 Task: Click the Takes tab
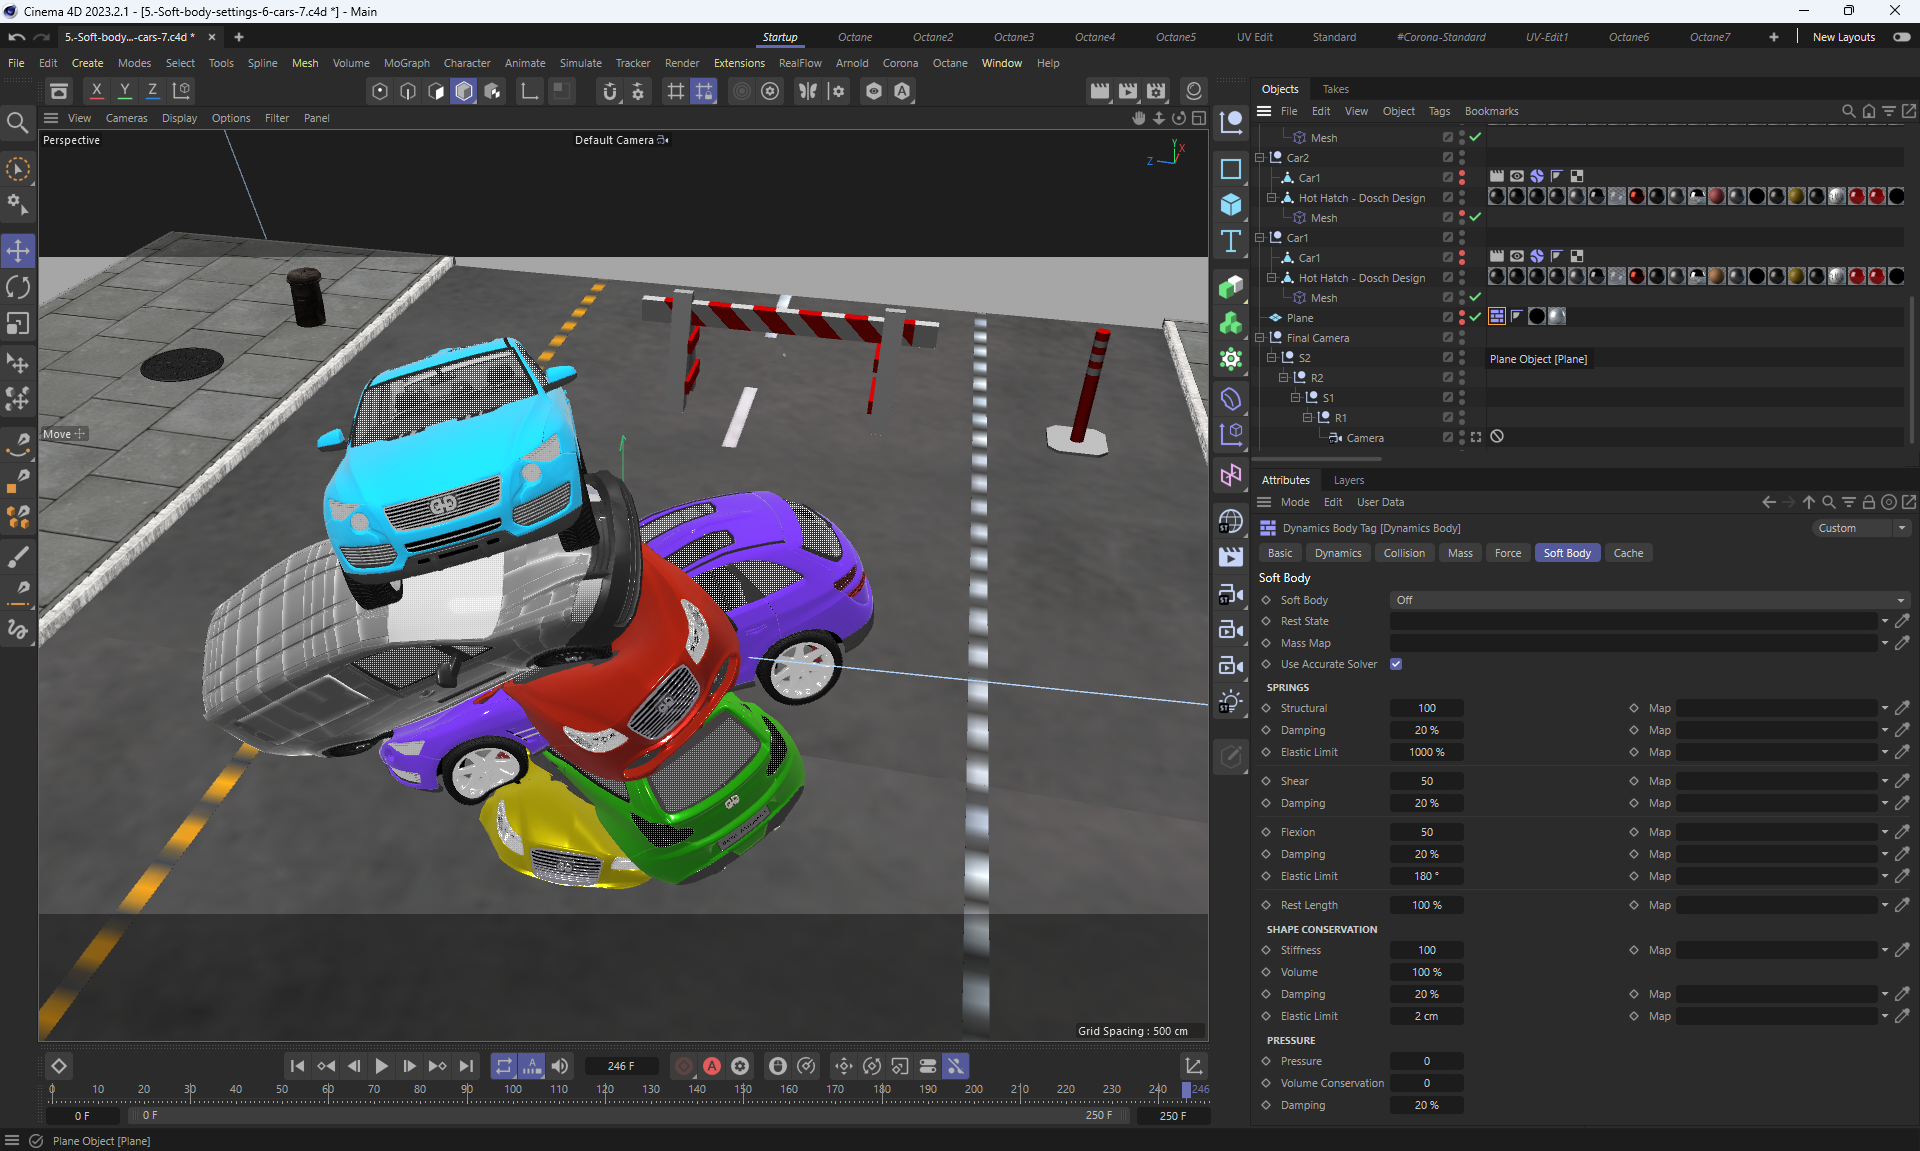tap(1335, 89)
